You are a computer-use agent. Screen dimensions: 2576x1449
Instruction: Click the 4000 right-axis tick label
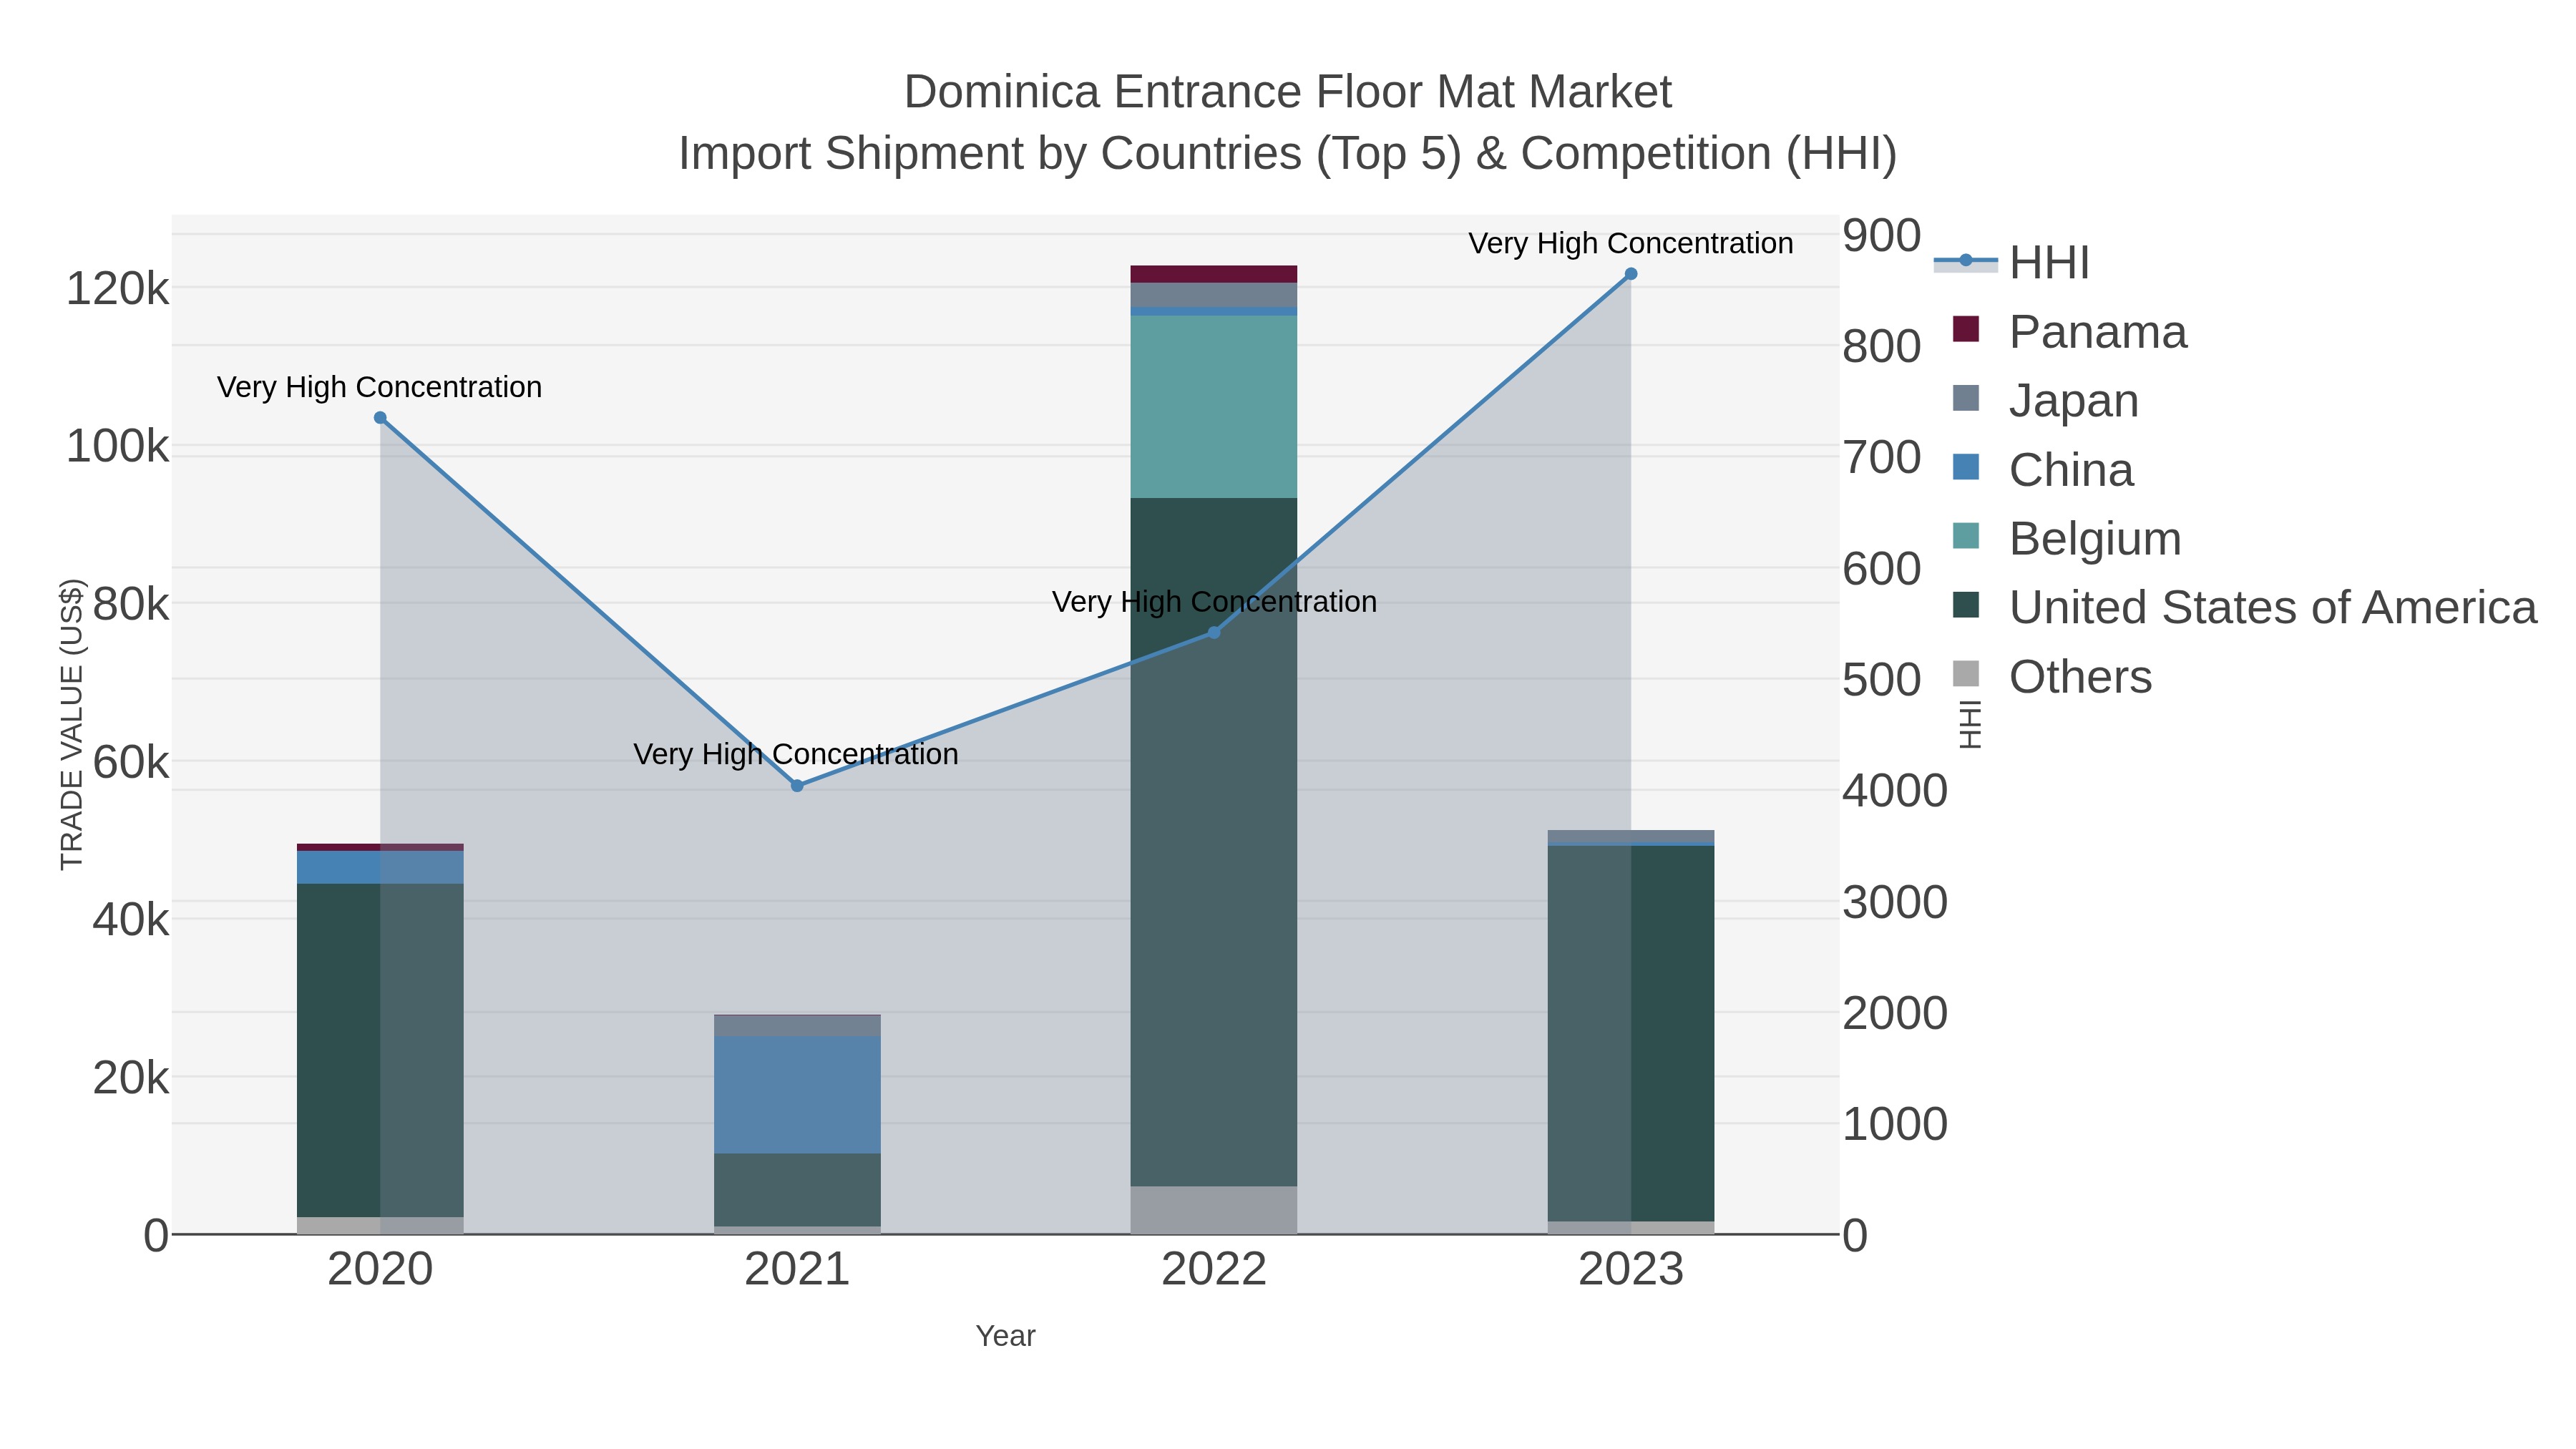pyautogui.click(x=1895, y=791)
